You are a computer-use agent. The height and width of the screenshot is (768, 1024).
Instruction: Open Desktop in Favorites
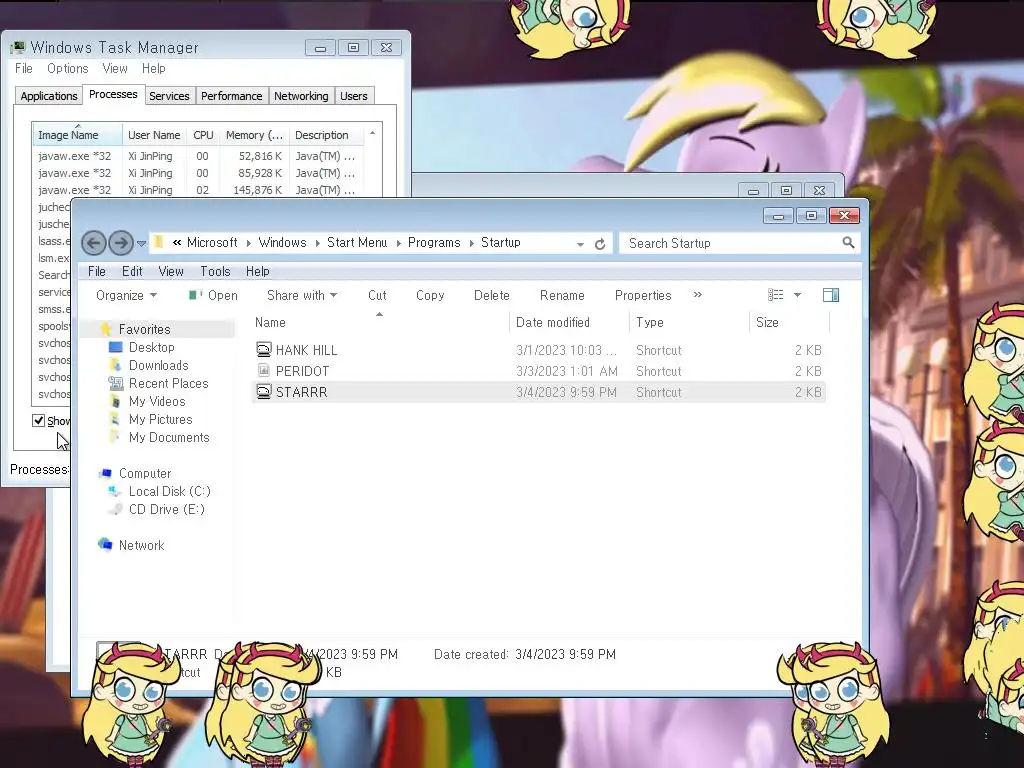(152, 347)
